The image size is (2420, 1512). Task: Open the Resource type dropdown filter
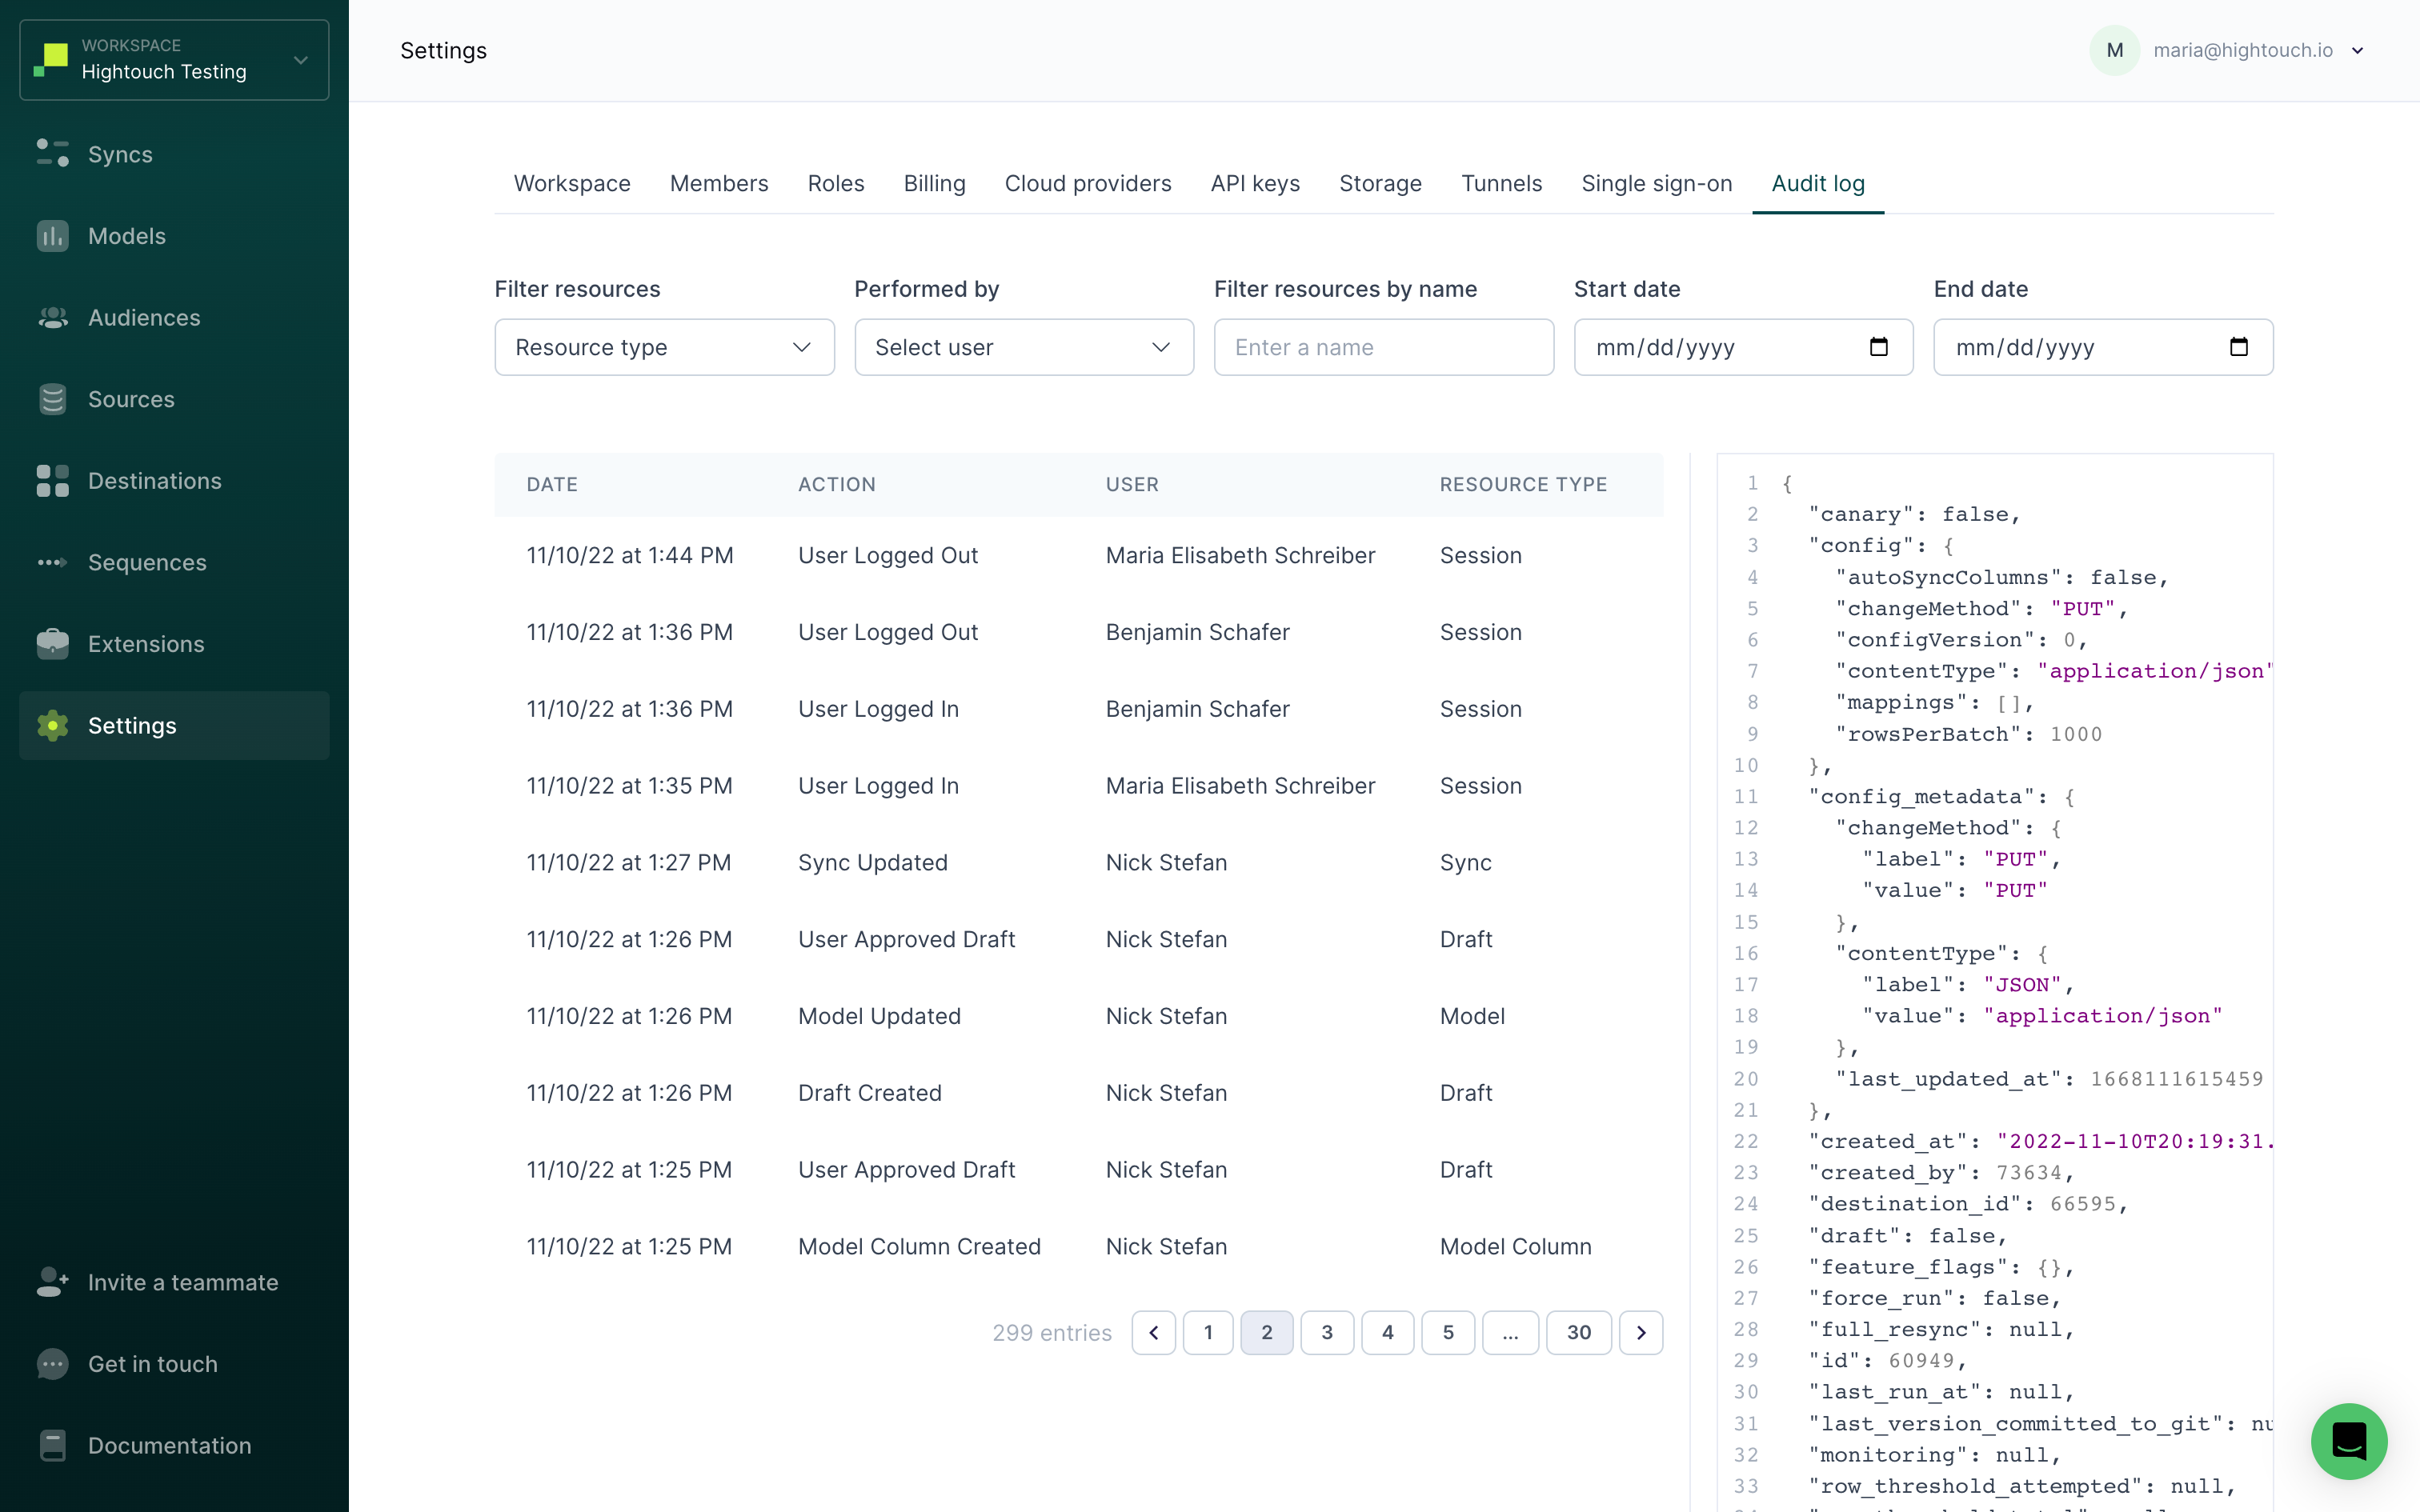pyautogui.click(x=663, y=346)
